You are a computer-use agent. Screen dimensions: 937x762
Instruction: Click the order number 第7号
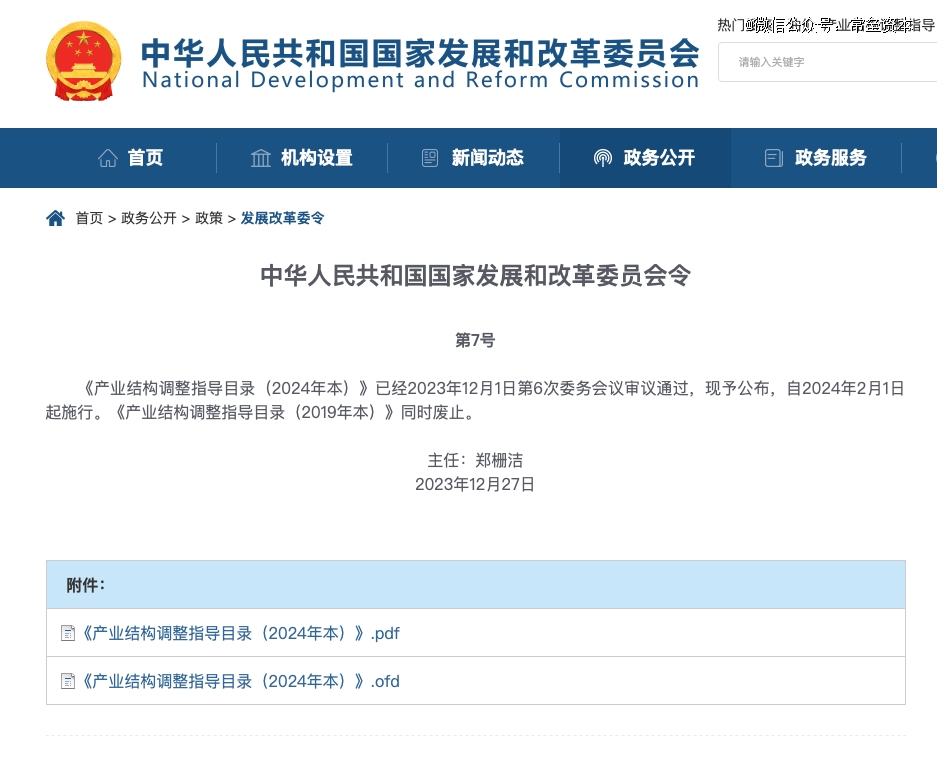click(x=475, y=340)
